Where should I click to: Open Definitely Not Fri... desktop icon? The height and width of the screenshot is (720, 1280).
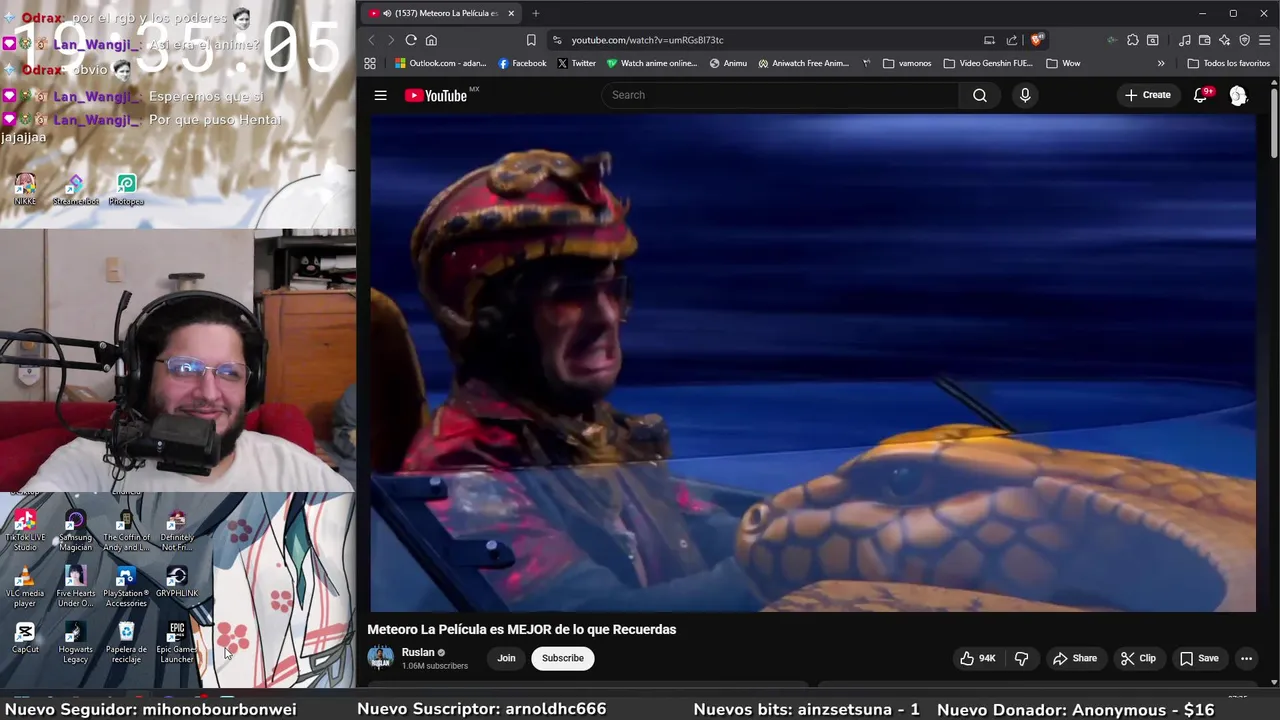177,531
